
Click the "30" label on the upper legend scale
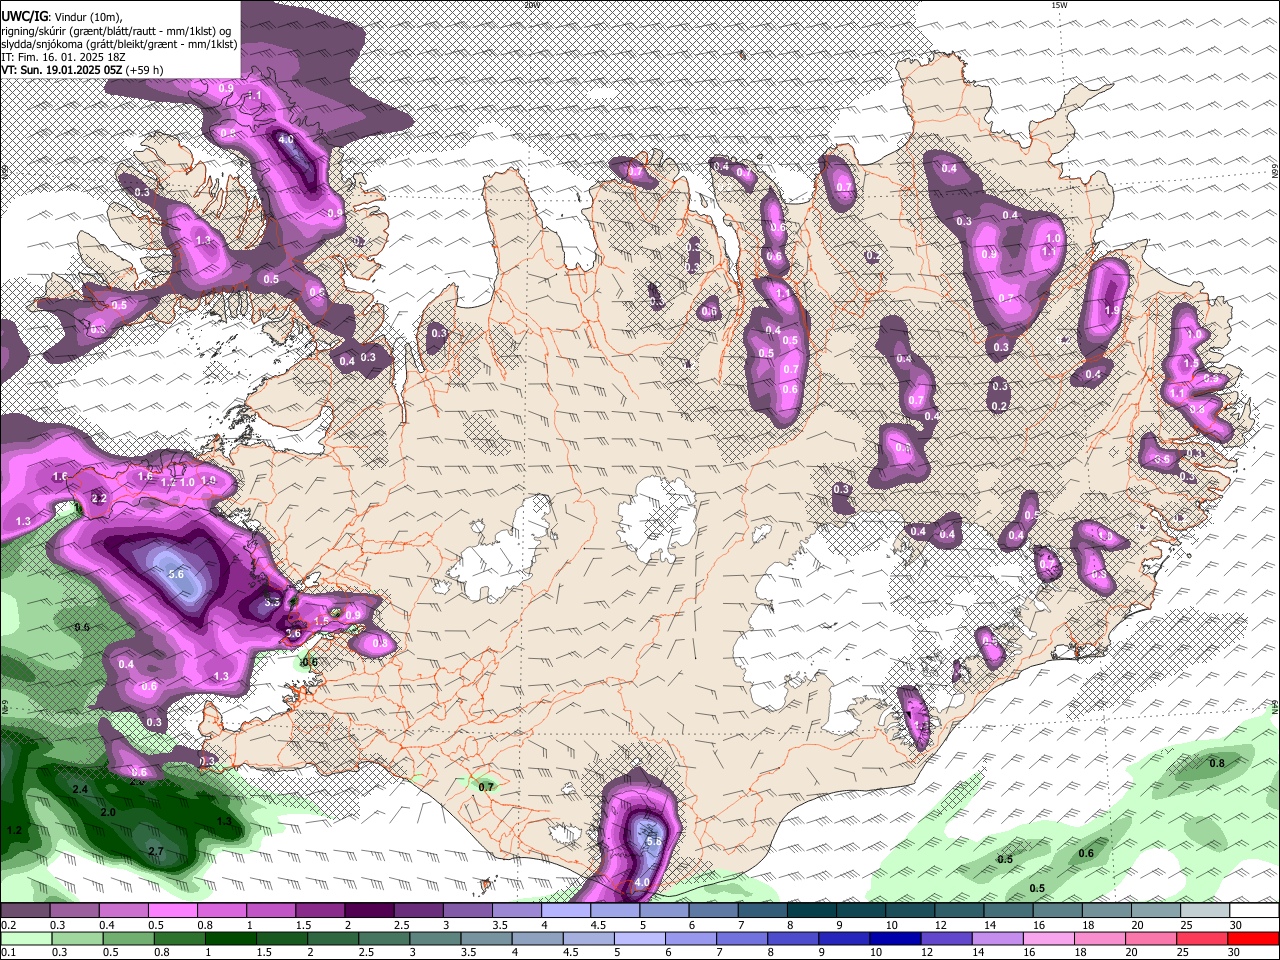[1236, 925]
